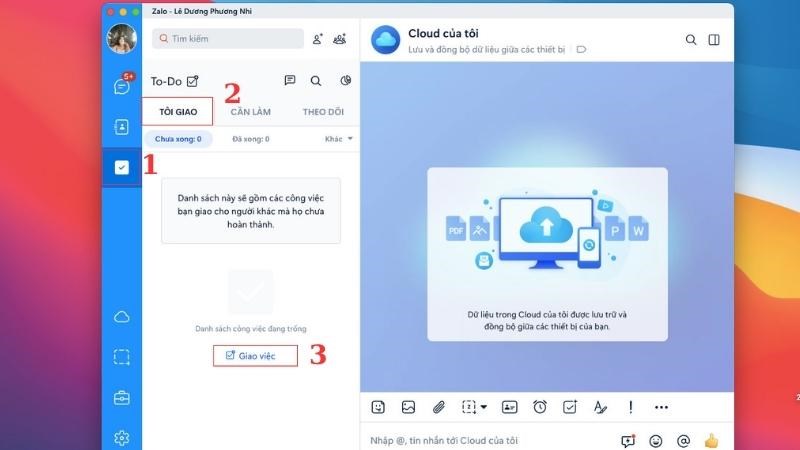Click the screenshot capture icon in sidebar

[121, 357]
